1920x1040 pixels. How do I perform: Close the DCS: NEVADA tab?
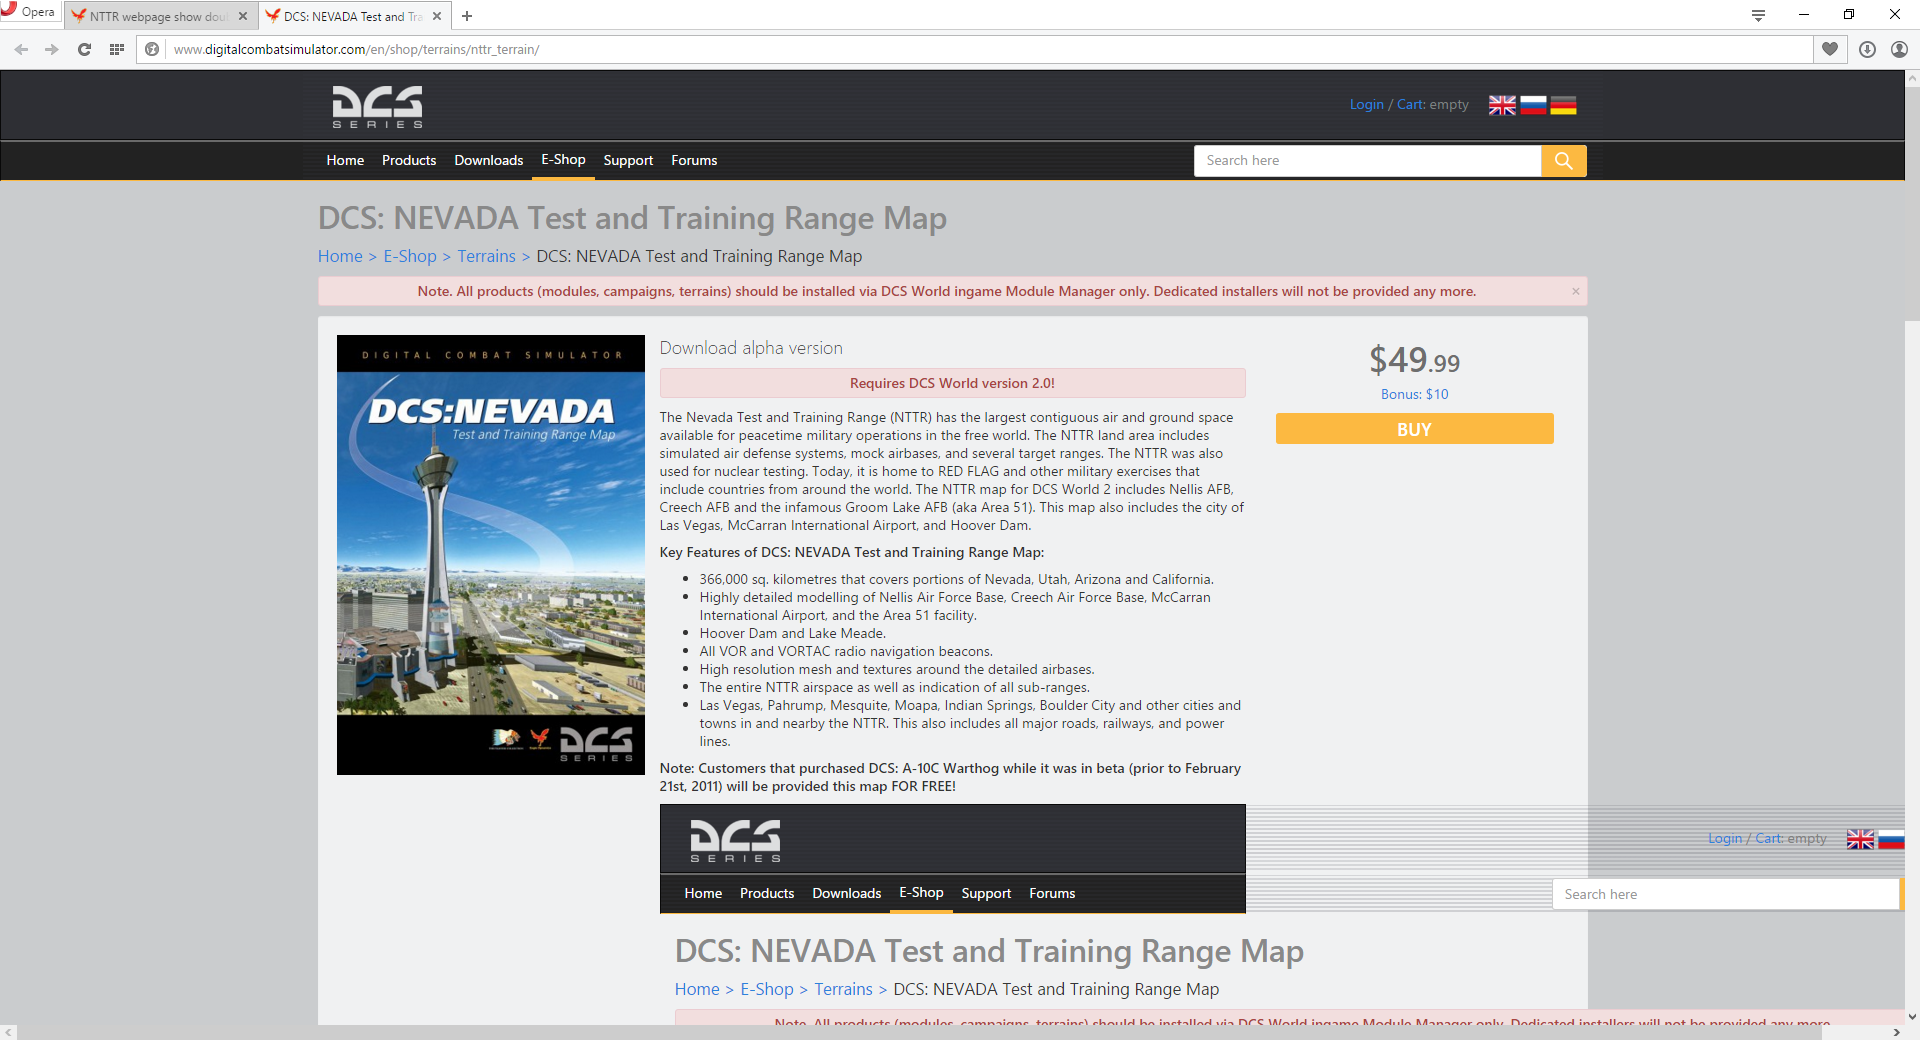click(x=437, y=16)
